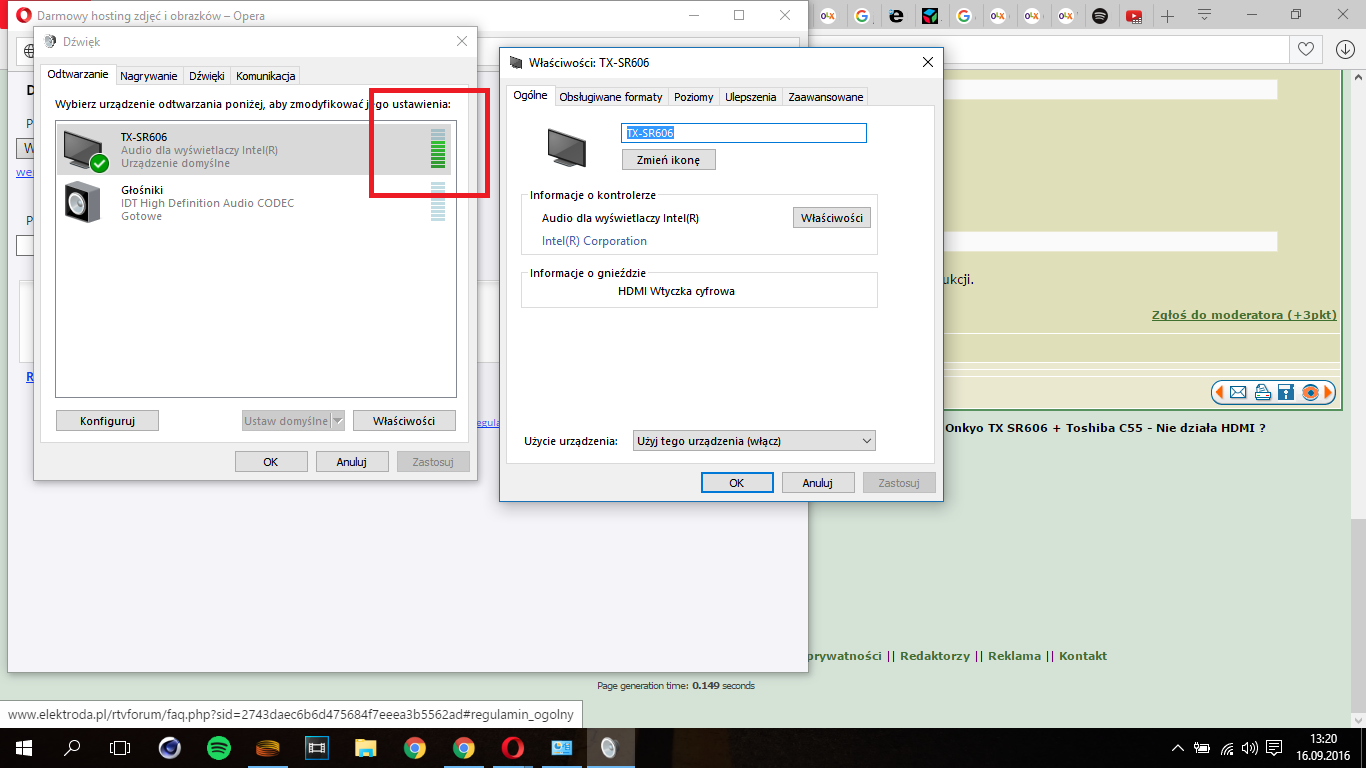Click Anuluj in the TX-SR606 properties dialog
1366x768 pixels.
coord(818,483)
